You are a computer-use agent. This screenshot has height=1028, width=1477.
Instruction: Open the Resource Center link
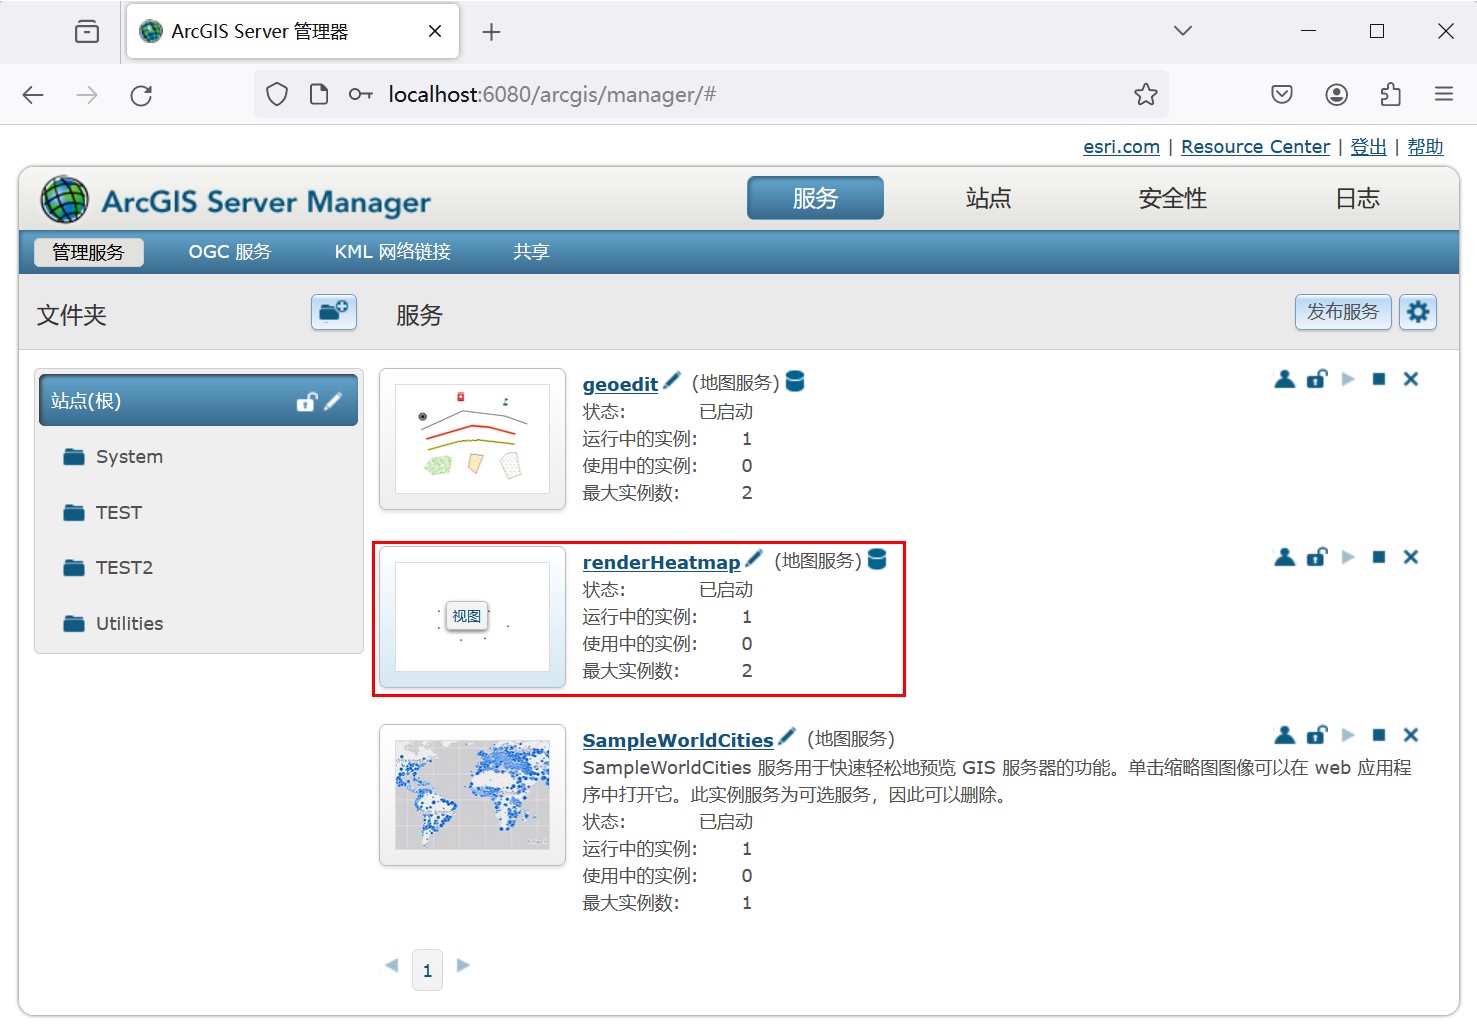[x=1255, y=147]
